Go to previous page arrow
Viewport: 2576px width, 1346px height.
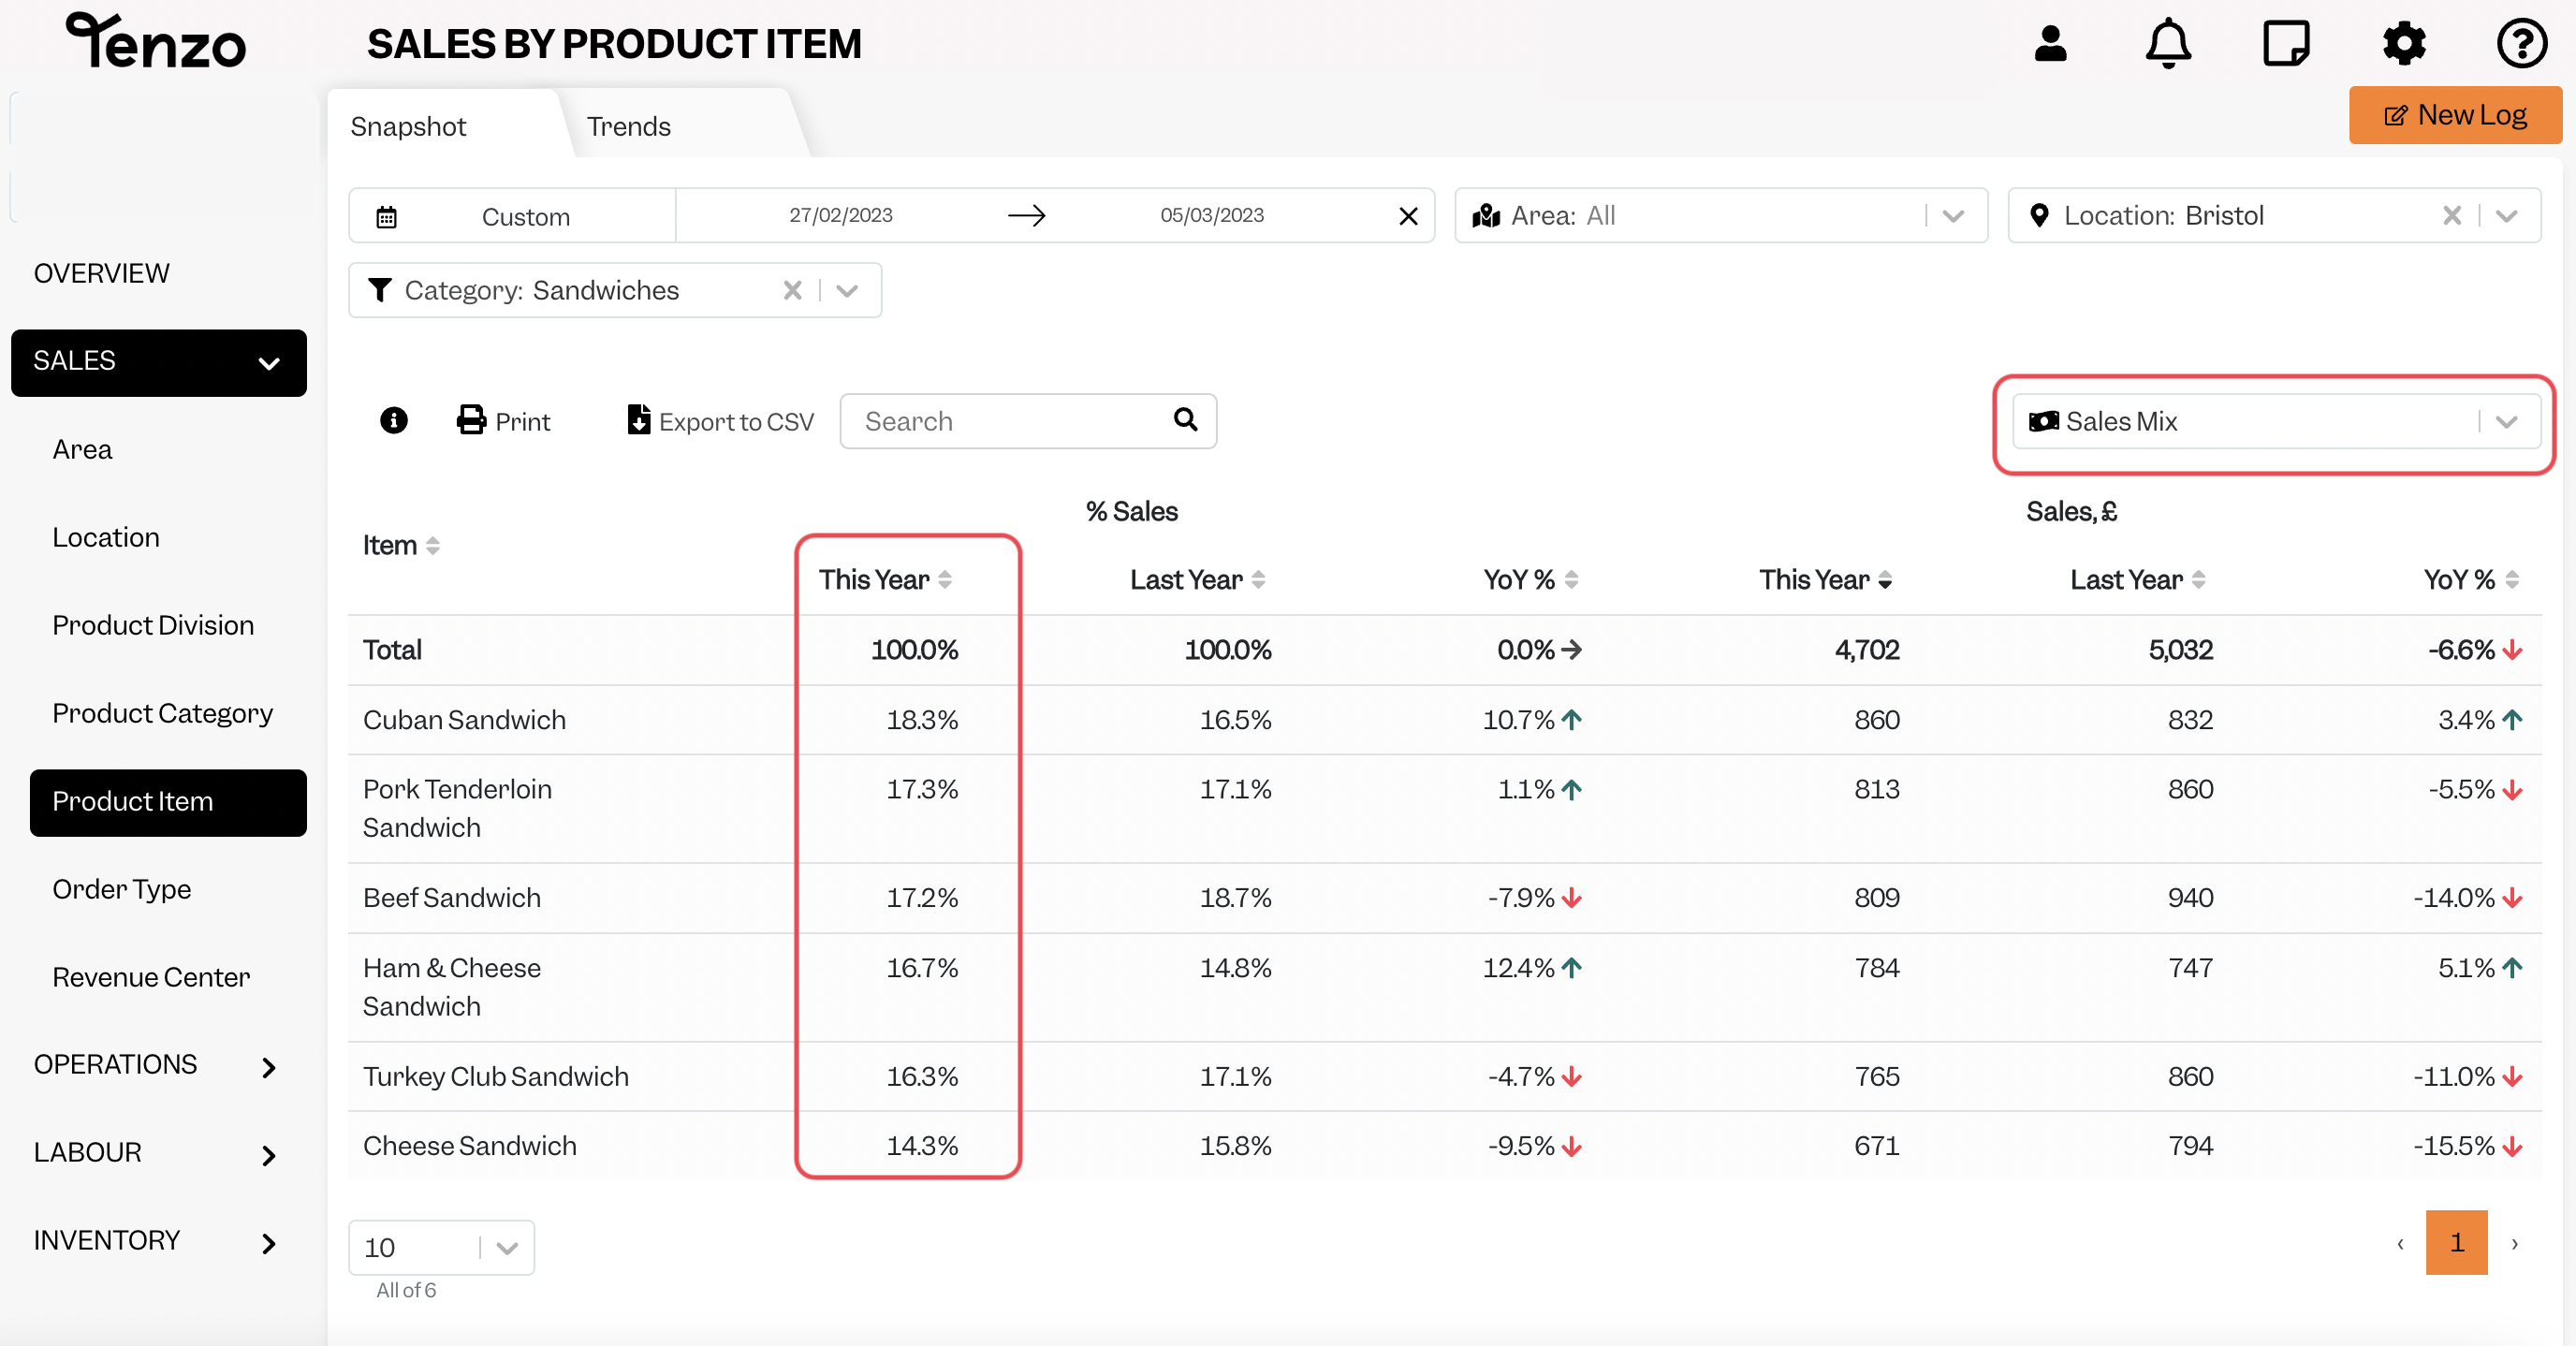click(2400, 1243)
